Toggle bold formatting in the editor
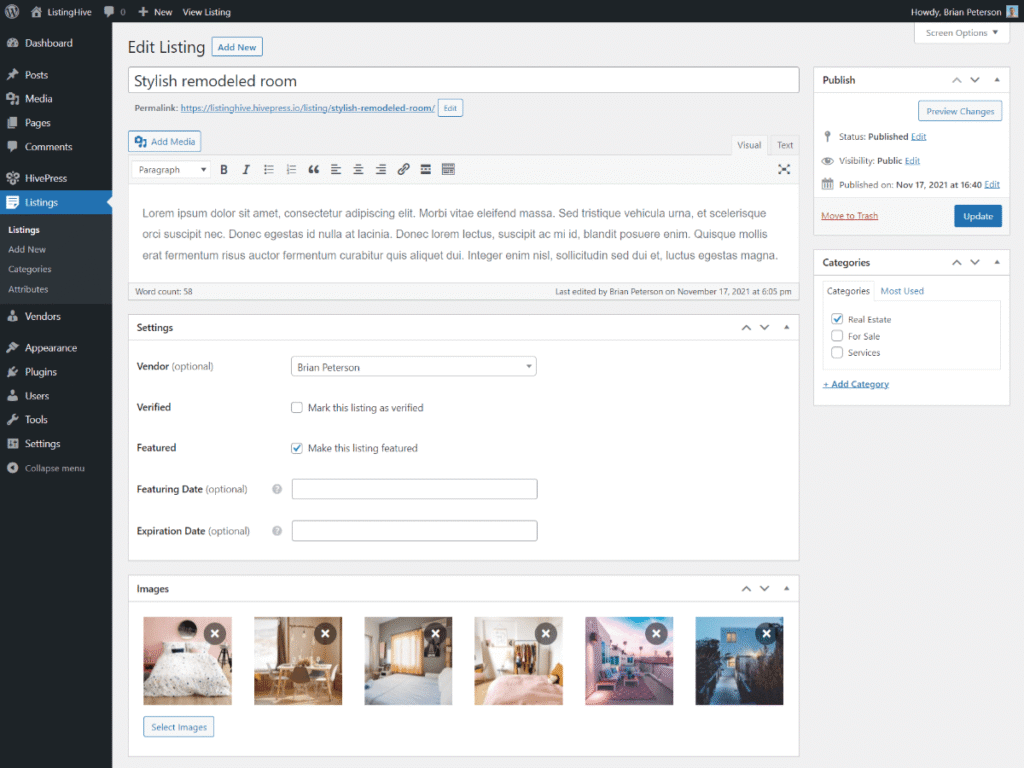This screenshot has width=1024, height=768. (224, 169)
